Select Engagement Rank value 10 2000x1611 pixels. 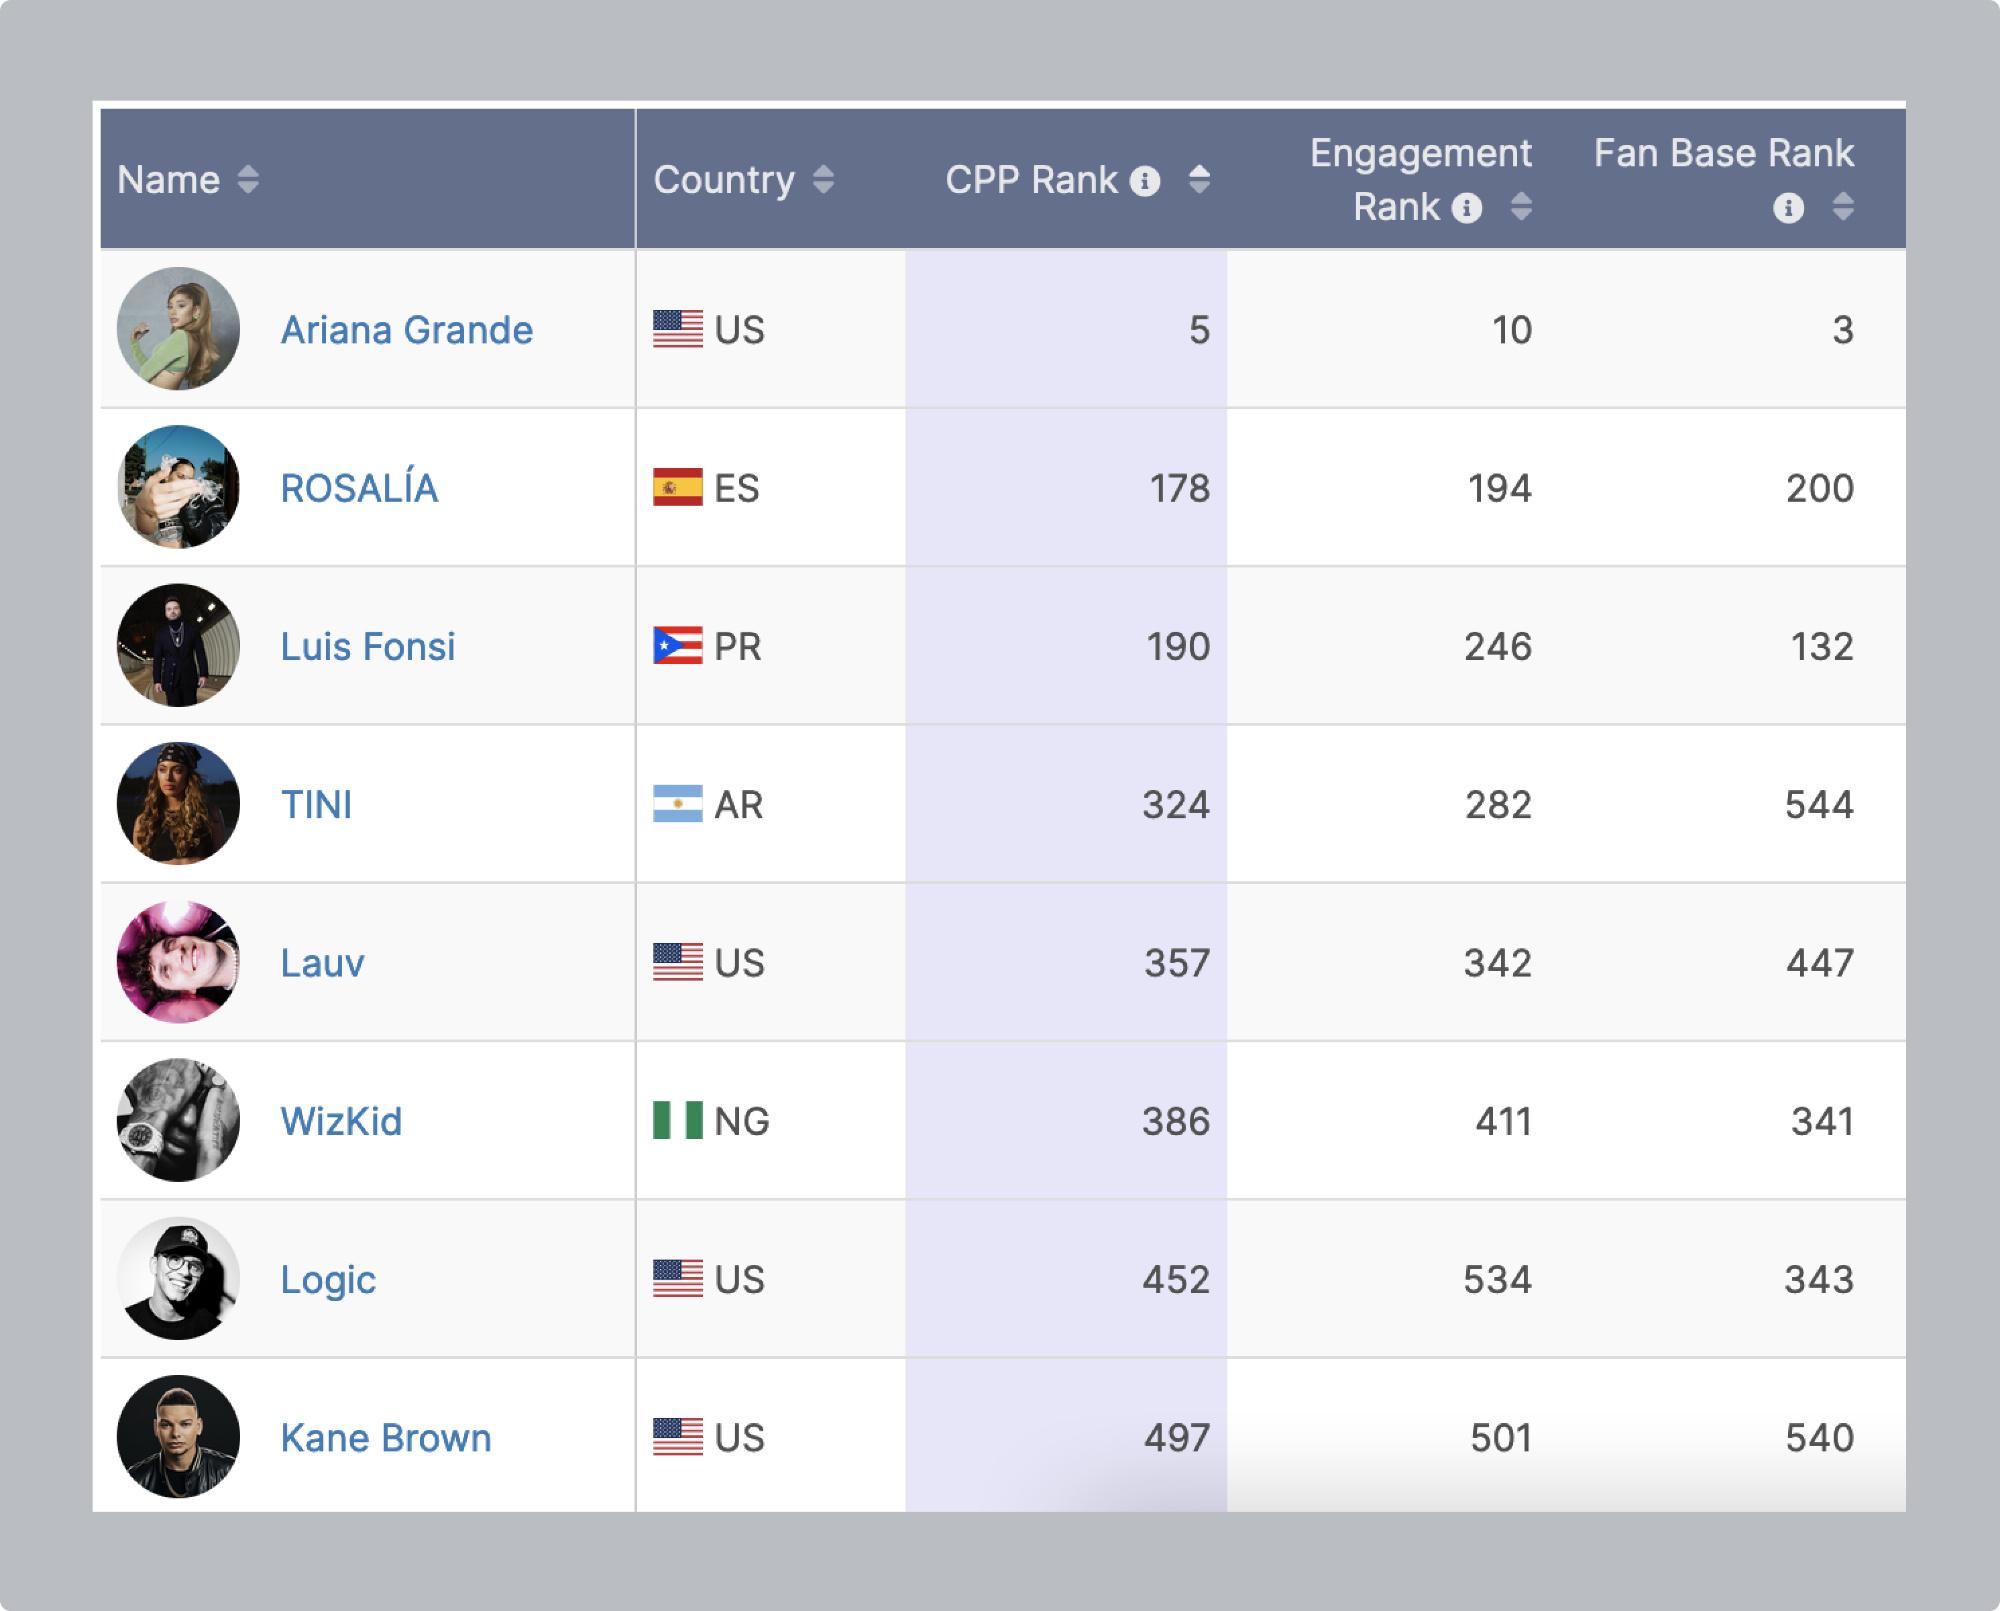point(1512,330)
